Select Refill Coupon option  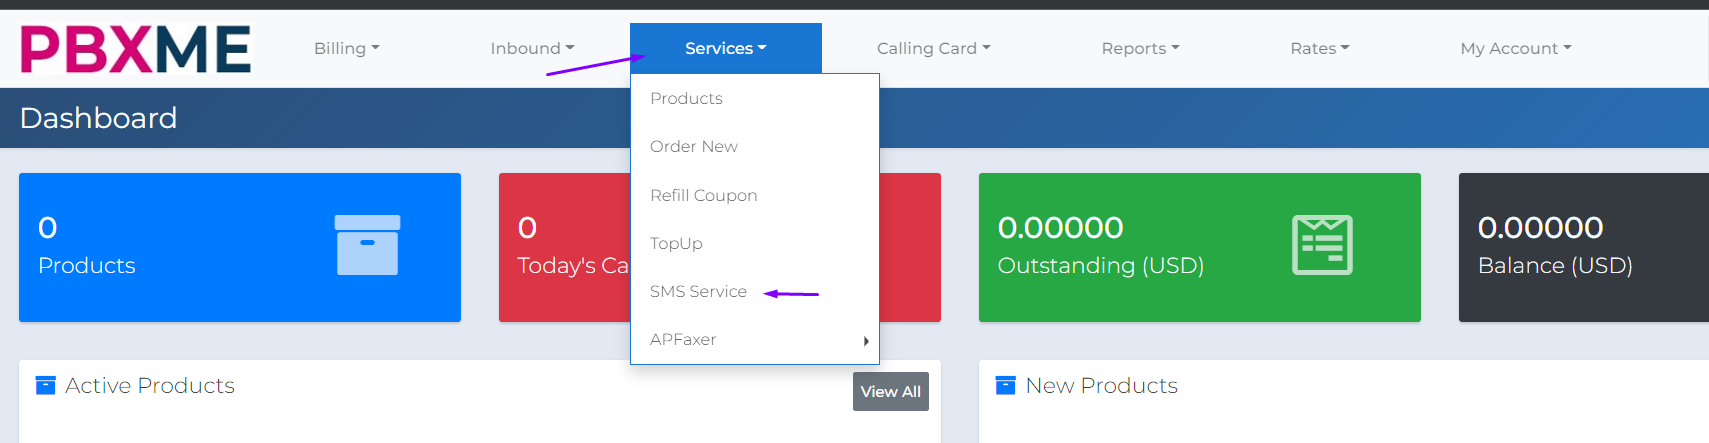(x=703, y=195)
